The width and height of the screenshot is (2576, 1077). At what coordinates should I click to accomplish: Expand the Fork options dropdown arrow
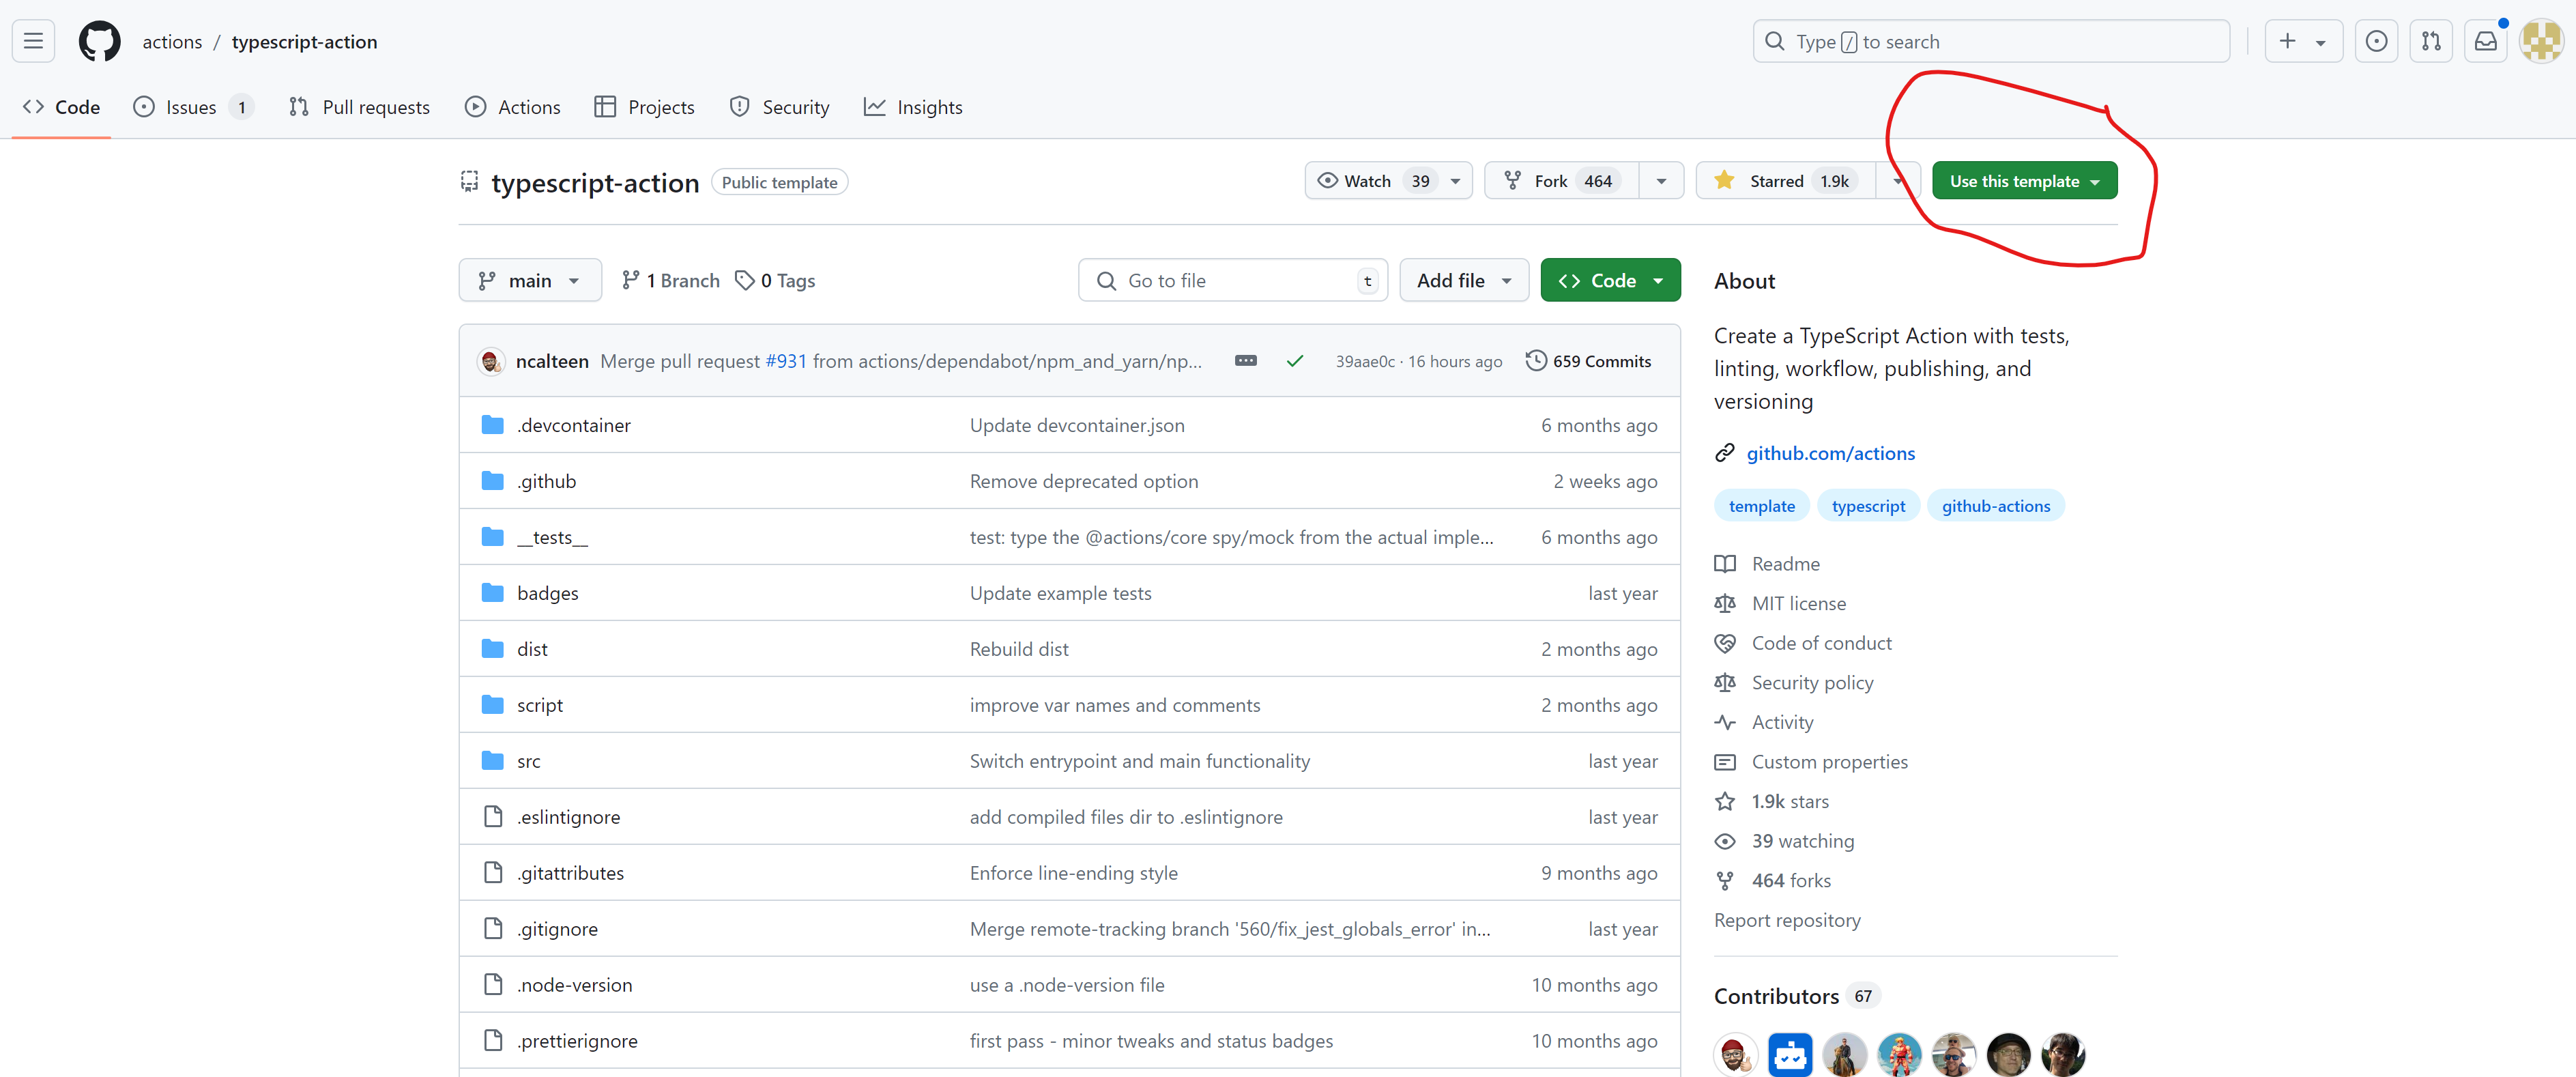coord(1661,181)
